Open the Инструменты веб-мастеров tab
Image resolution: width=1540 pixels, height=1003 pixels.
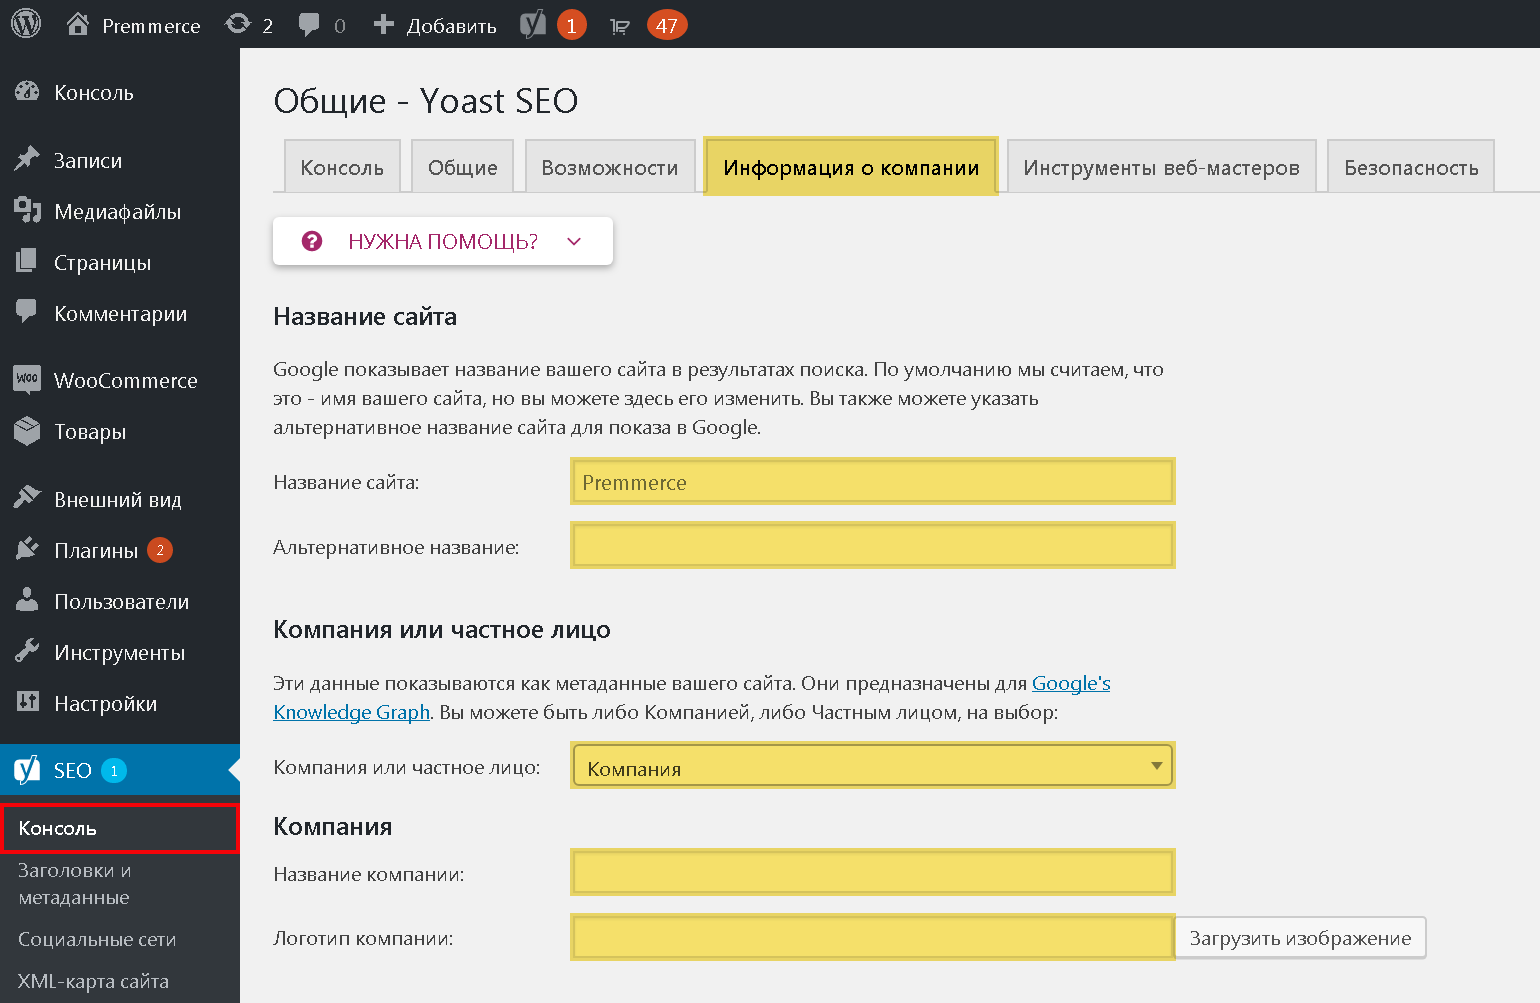pyautogui.click(x=1161, y=167)
